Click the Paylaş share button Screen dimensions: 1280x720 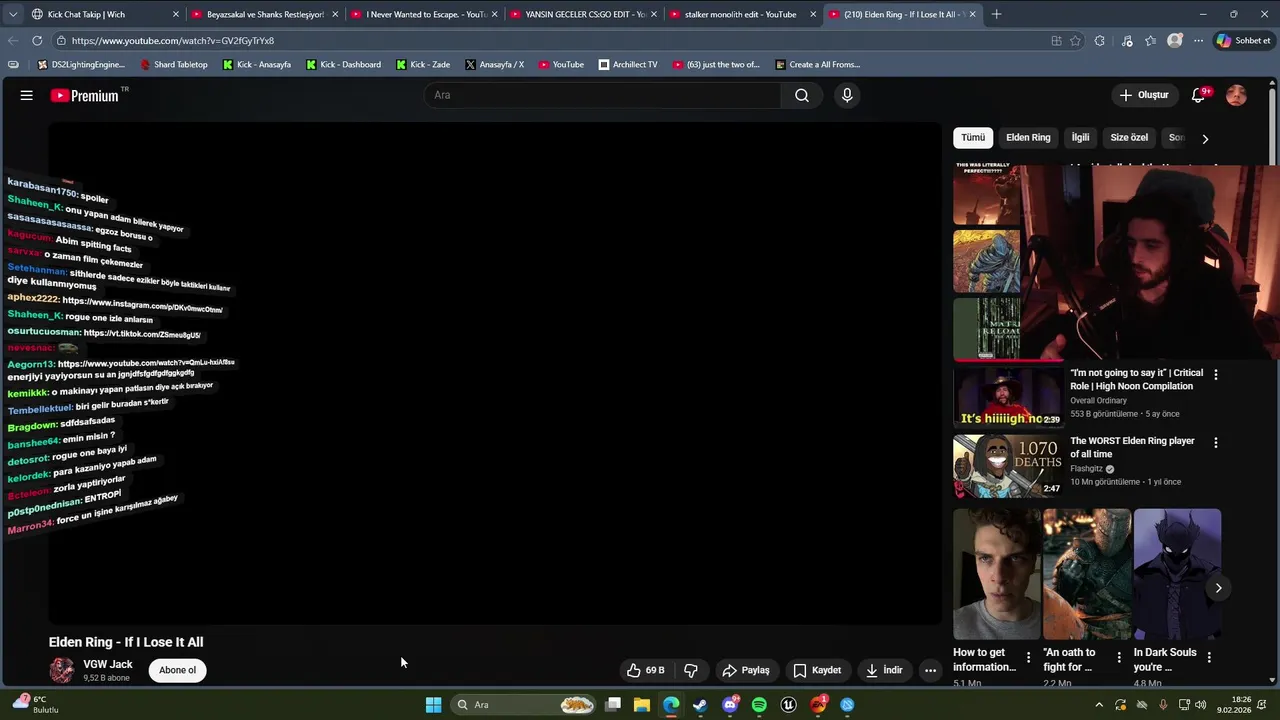(746, 670)
